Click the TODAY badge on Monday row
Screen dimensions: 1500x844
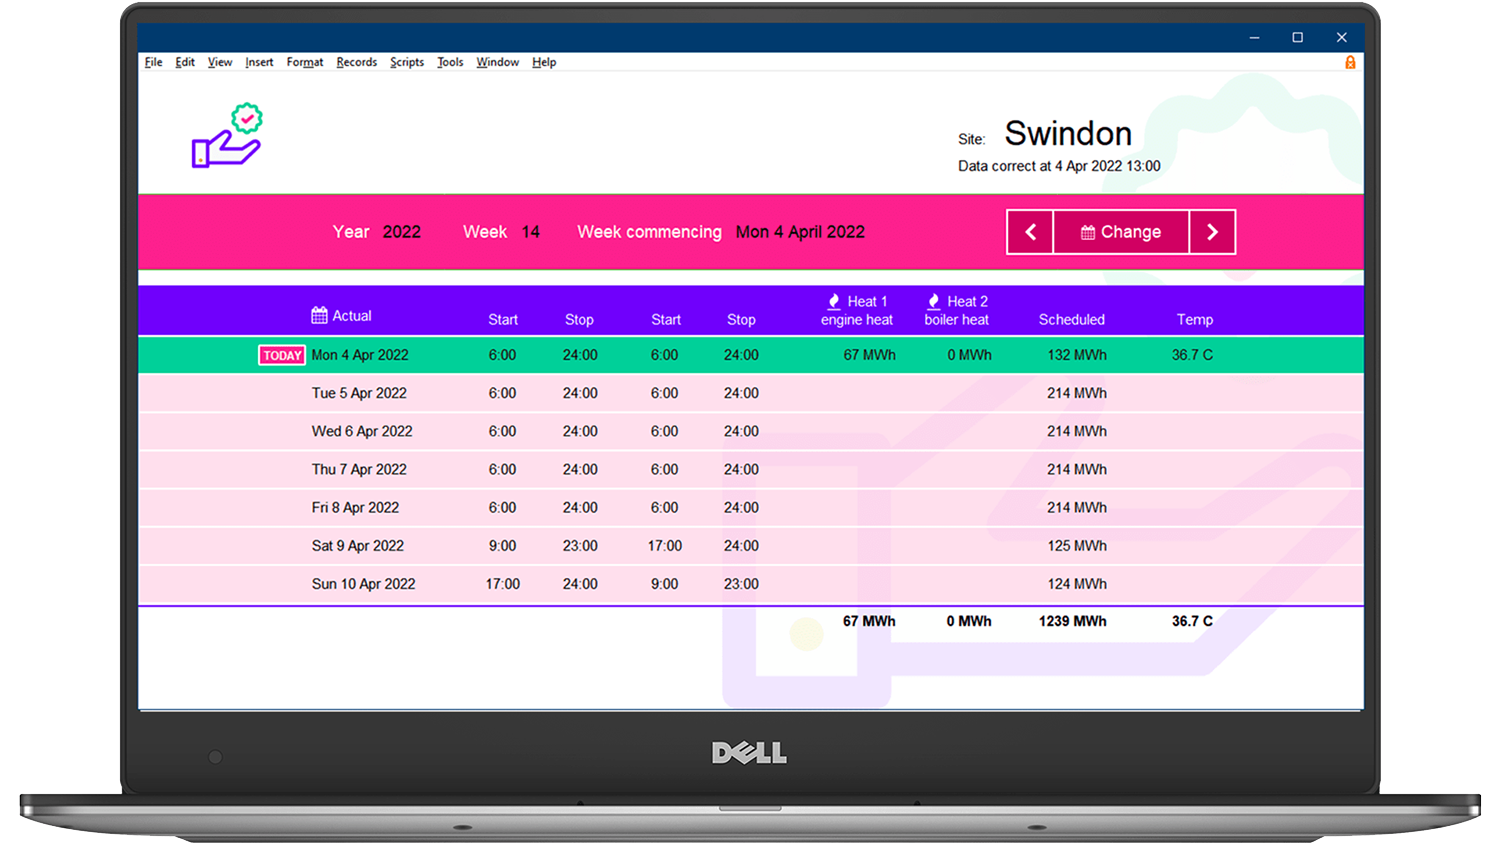coord(282,355)
